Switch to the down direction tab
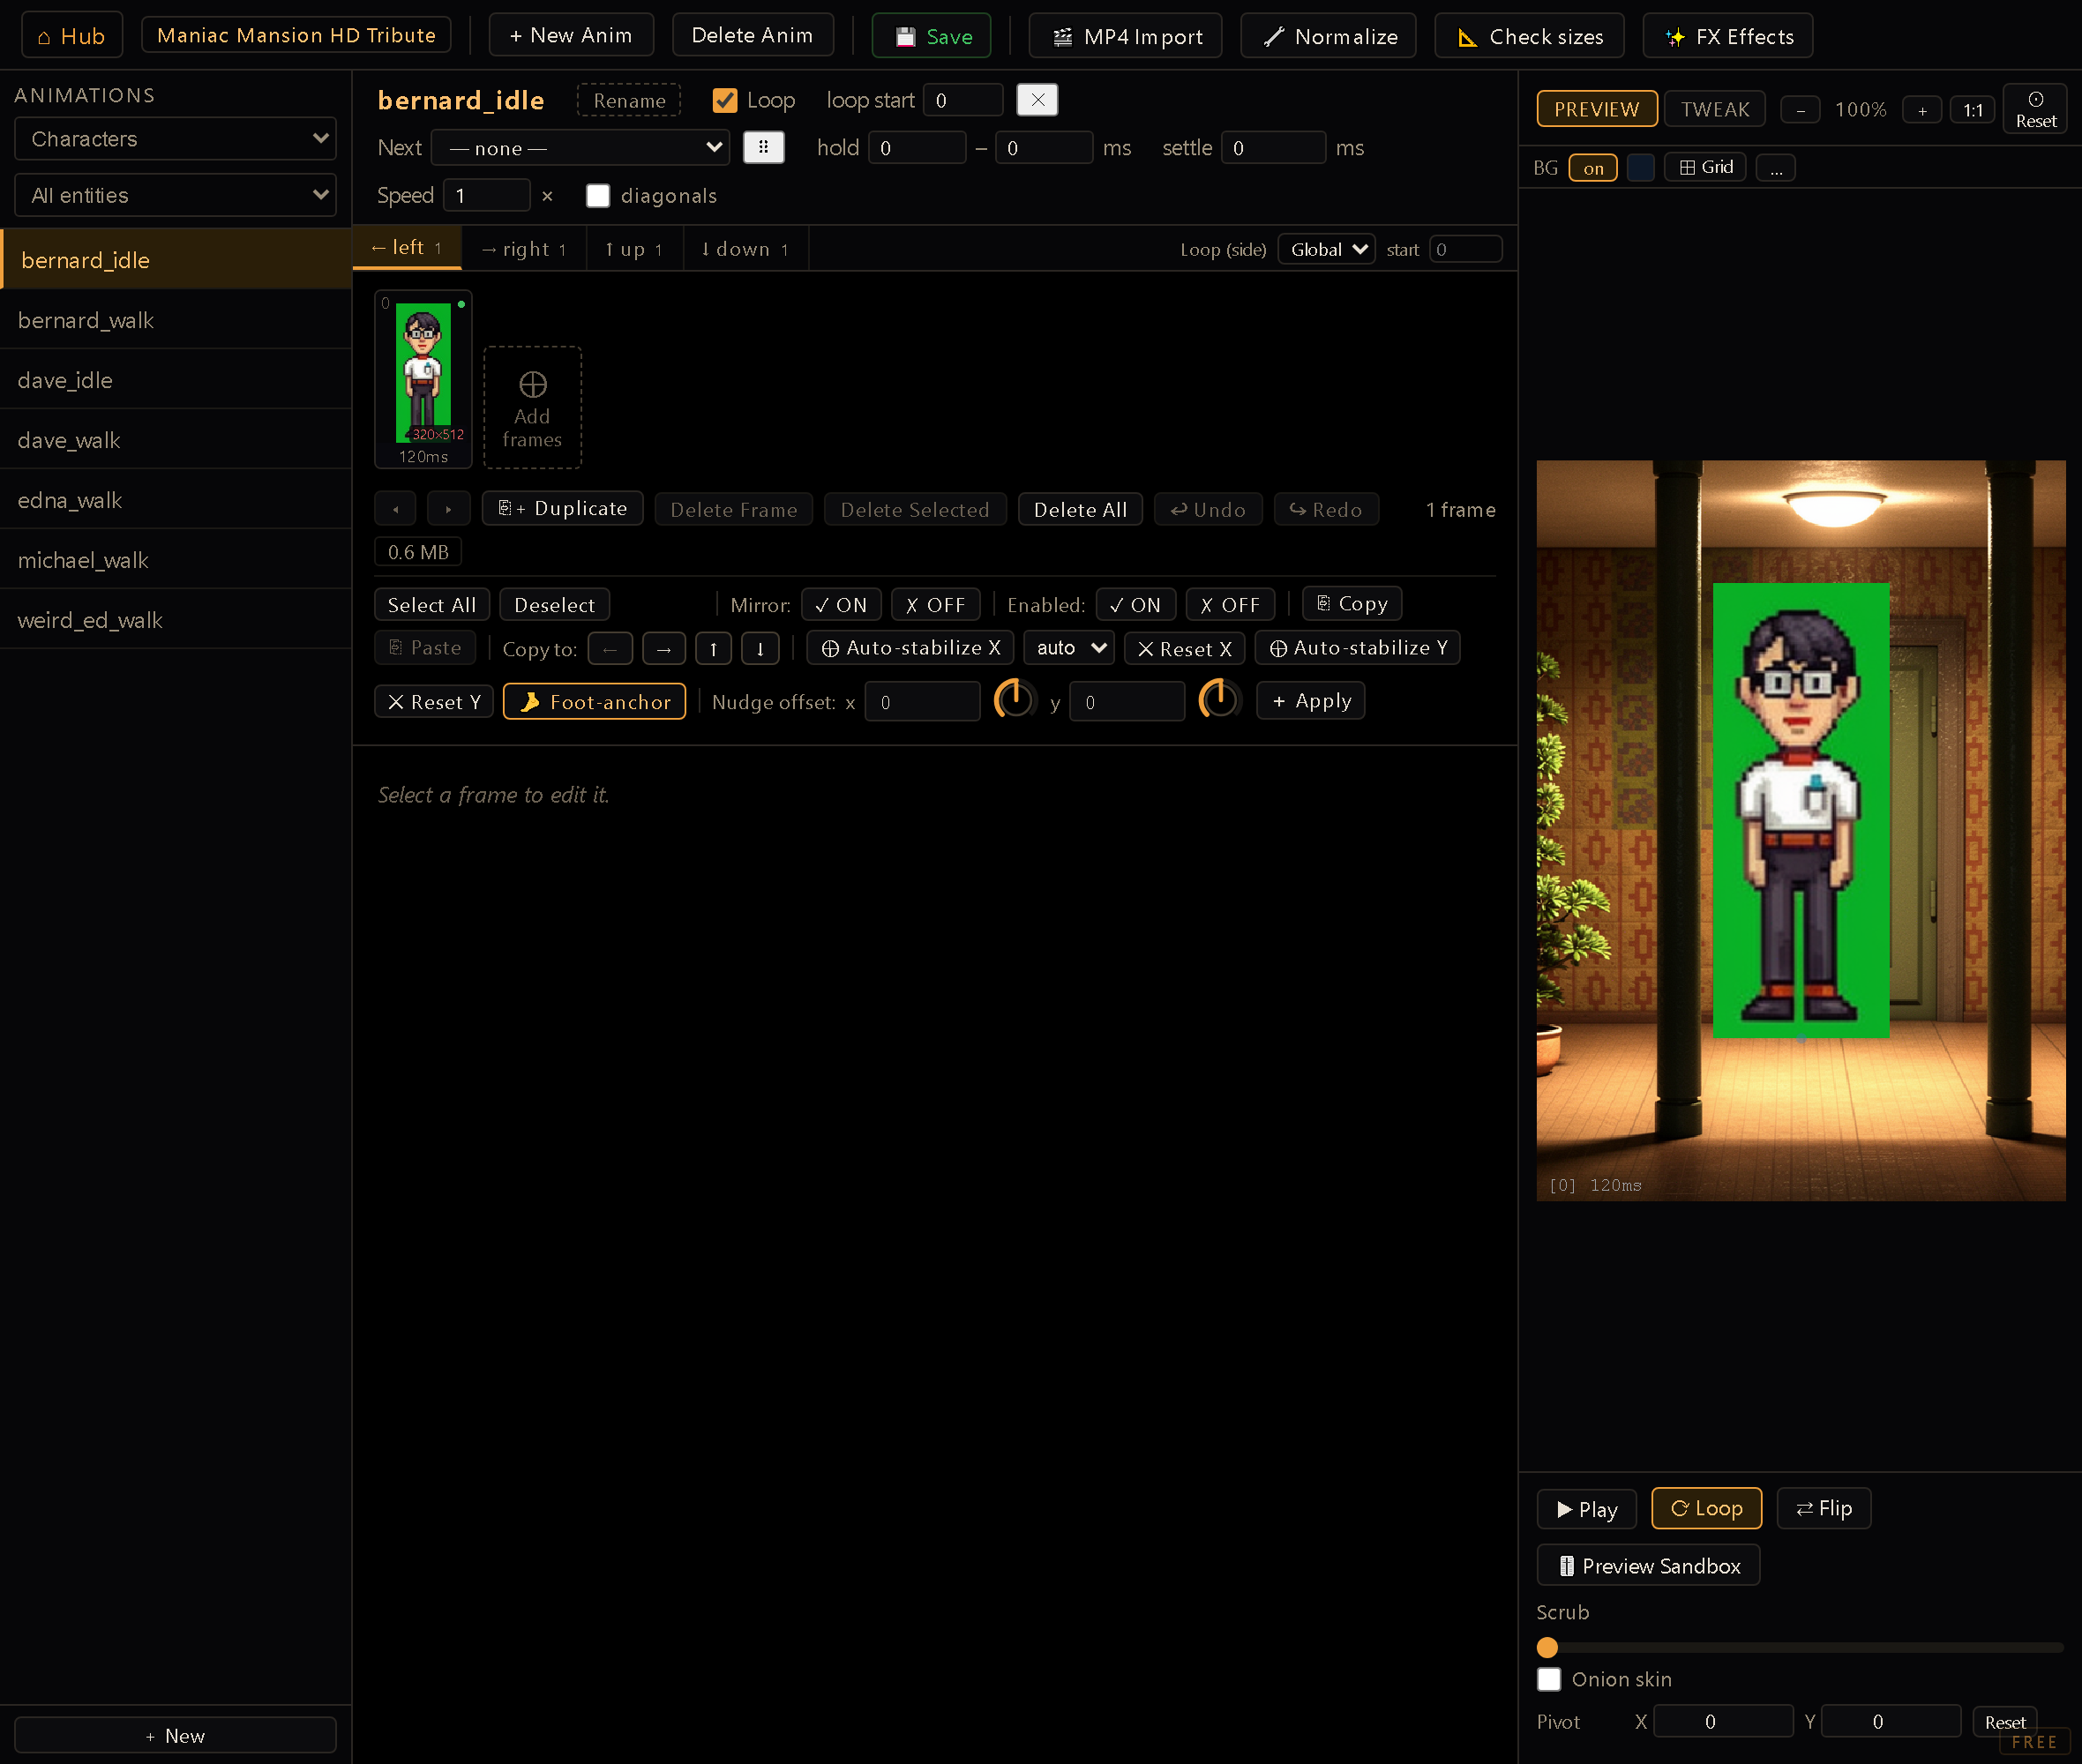The width and height of the screenshot is (2082, 1764). pyautogui.click(x=745, y=249)
